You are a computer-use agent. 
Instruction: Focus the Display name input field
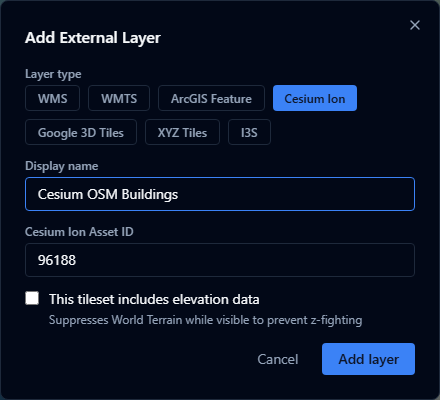[x=220, y=194]
